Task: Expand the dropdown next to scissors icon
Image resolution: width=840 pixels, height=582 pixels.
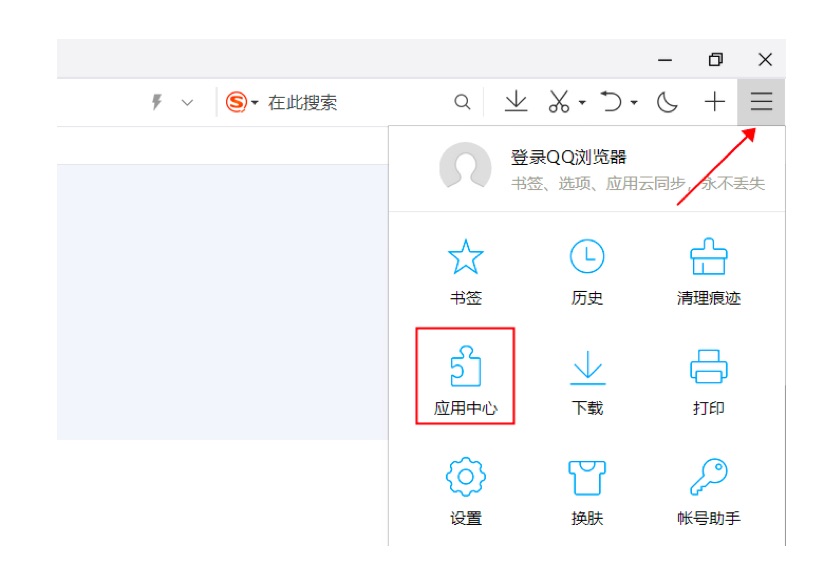Action: 582,102
